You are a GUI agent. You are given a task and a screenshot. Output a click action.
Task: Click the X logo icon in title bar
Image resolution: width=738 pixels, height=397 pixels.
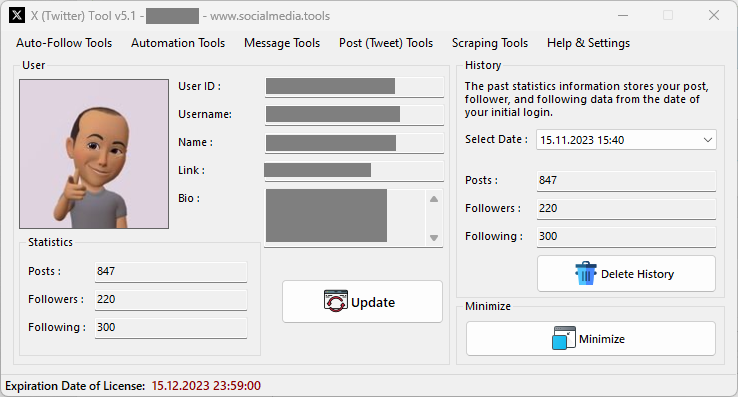pyautogui.click(x=17, y=16)
